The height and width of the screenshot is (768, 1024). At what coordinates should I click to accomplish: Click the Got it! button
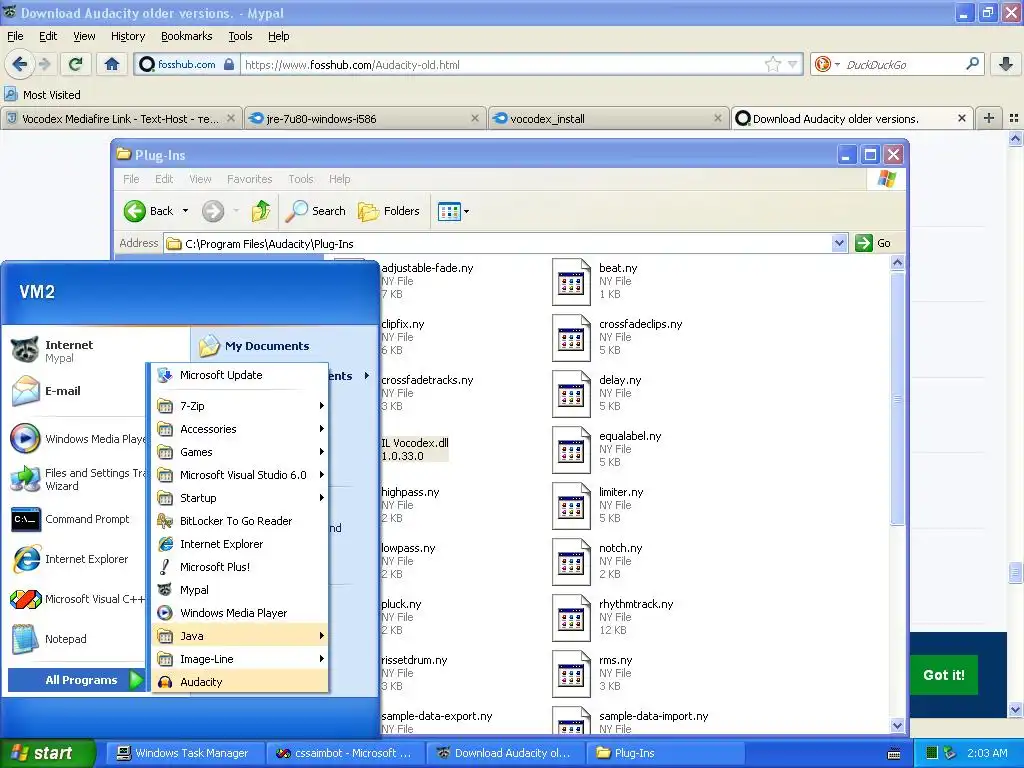coord(944,675)
